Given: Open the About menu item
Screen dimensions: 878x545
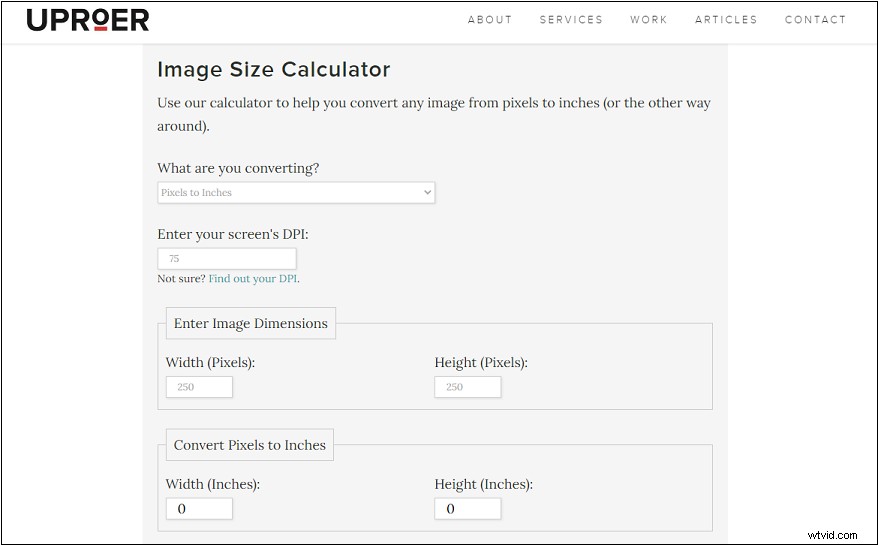Looking at the screenshot, I should [x=490, y=20].
